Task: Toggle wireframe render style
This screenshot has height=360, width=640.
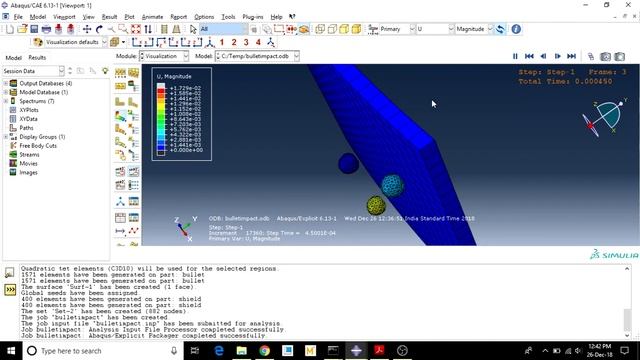Action: tap(320, 29)
